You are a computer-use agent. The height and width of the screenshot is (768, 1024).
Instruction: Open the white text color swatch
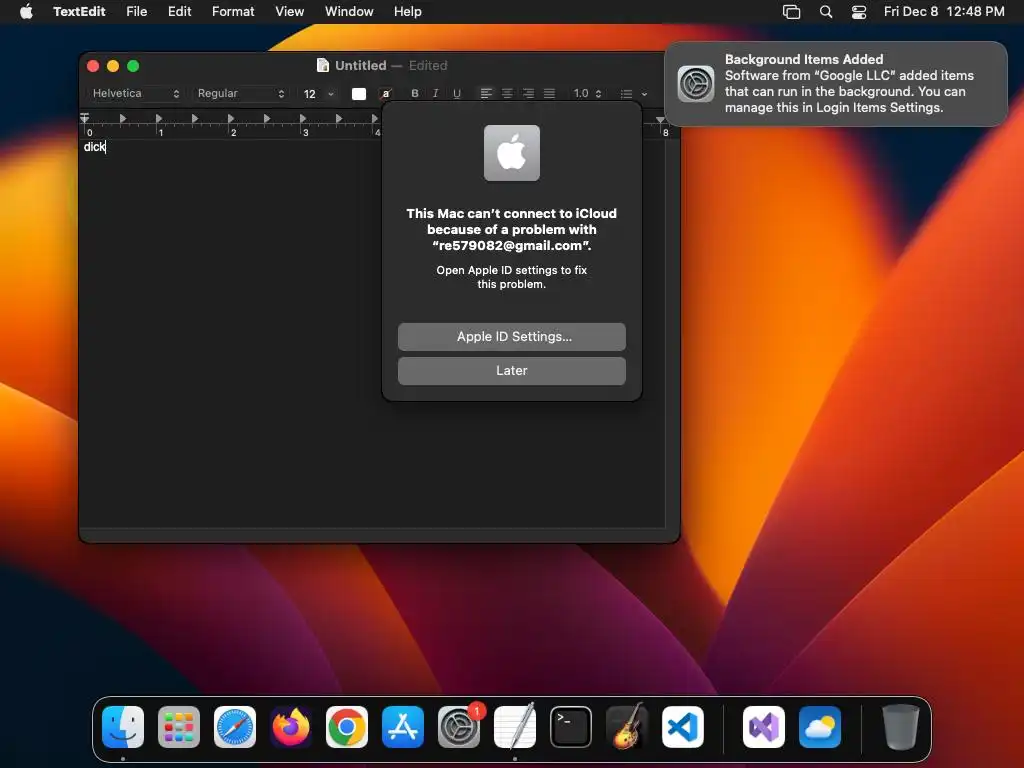[359, 93]
